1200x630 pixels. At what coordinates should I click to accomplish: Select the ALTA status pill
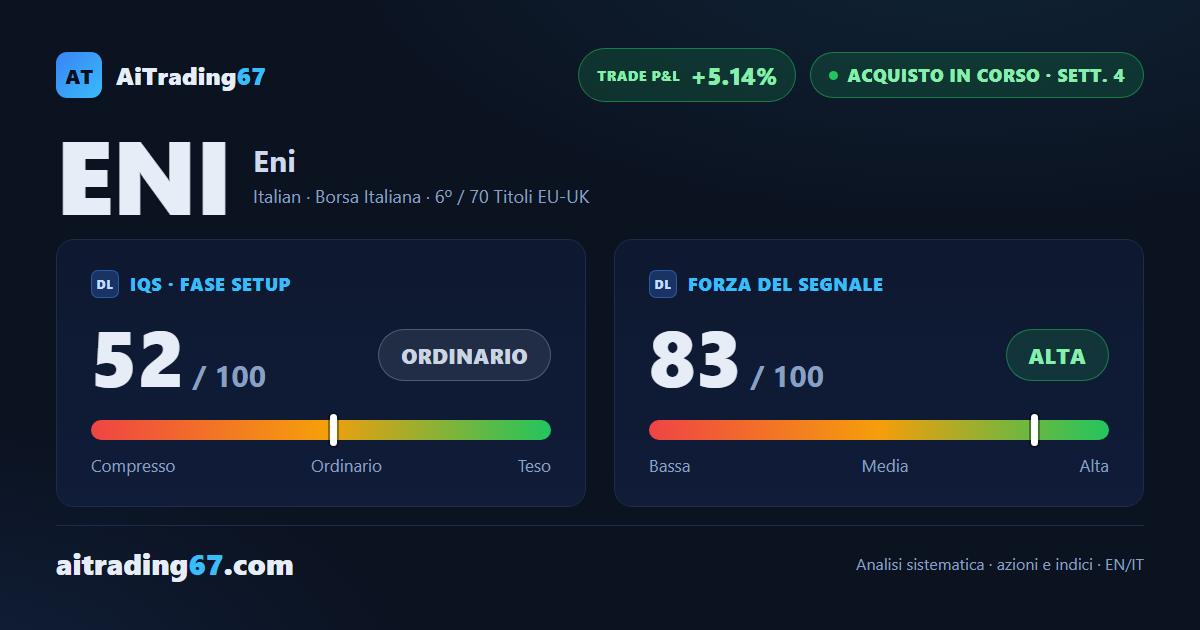tap(1057, 355)
